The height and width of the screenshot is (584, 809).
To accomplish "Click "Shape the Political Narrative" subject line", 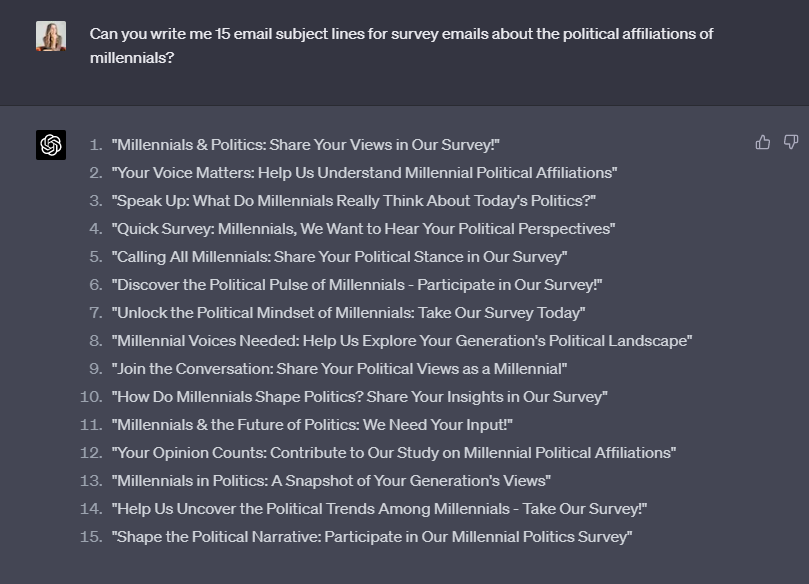I will click(x=372, y=537).
